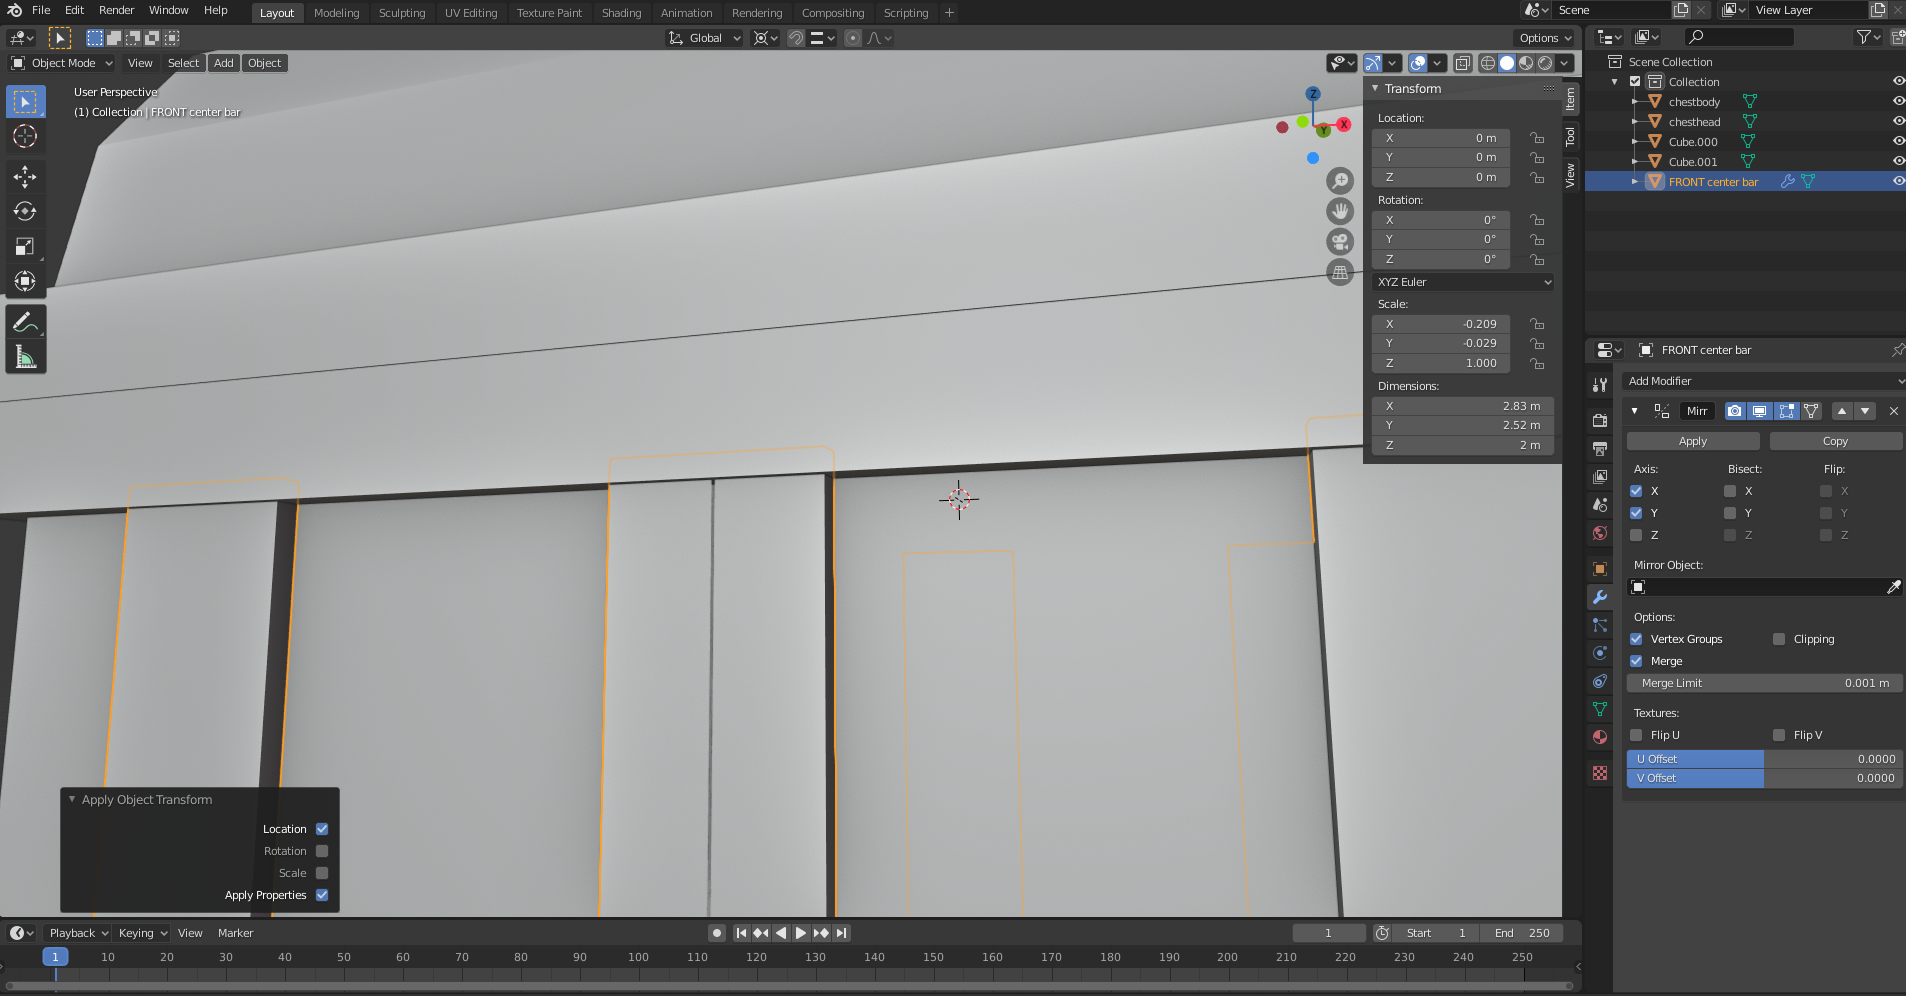This screenshot has width=1906, height=996.
Task: Click the Mirror Object eyedropper icon
Action: (x=1893, y=587)
